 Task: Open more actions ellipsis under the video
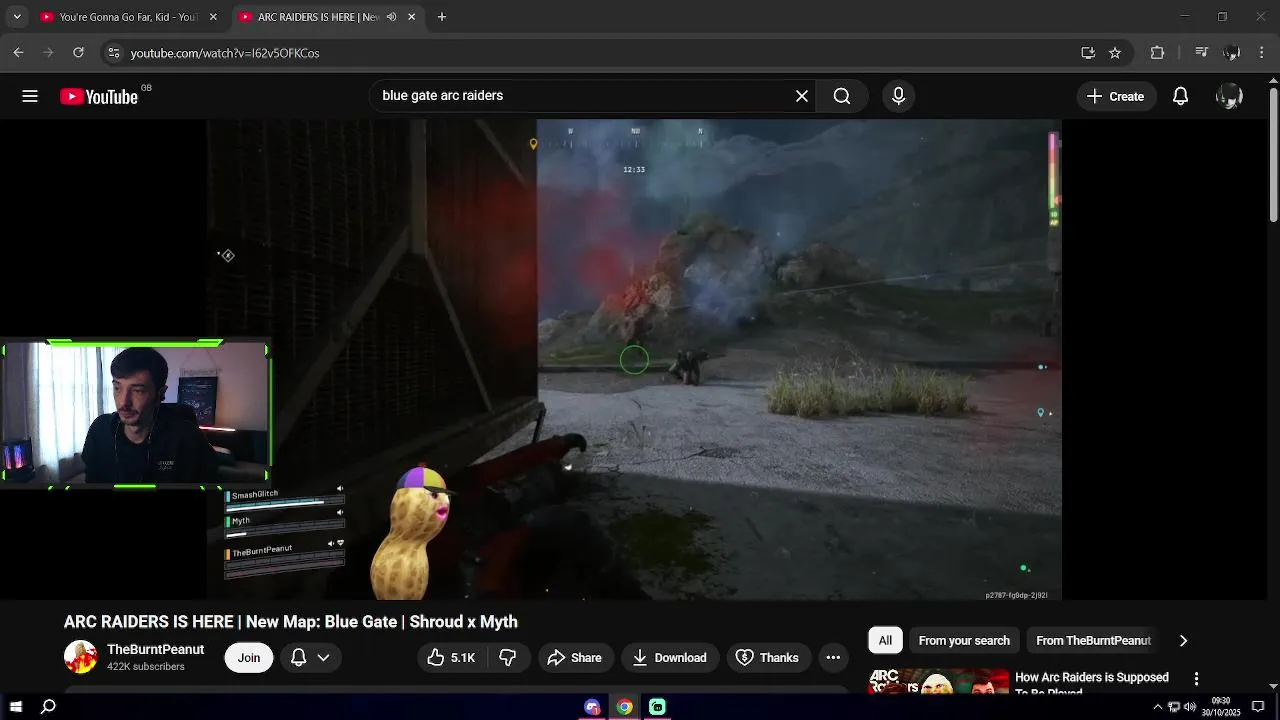(833, 658)
